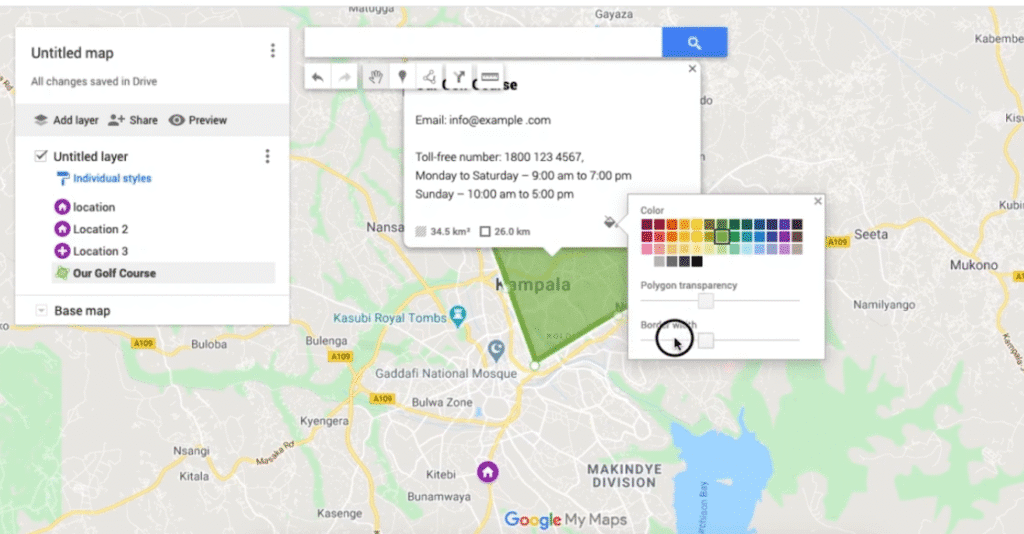Select Our Golf Course in layer list
The height and width of the screenshot is (534, 1024).
point(114,273)
